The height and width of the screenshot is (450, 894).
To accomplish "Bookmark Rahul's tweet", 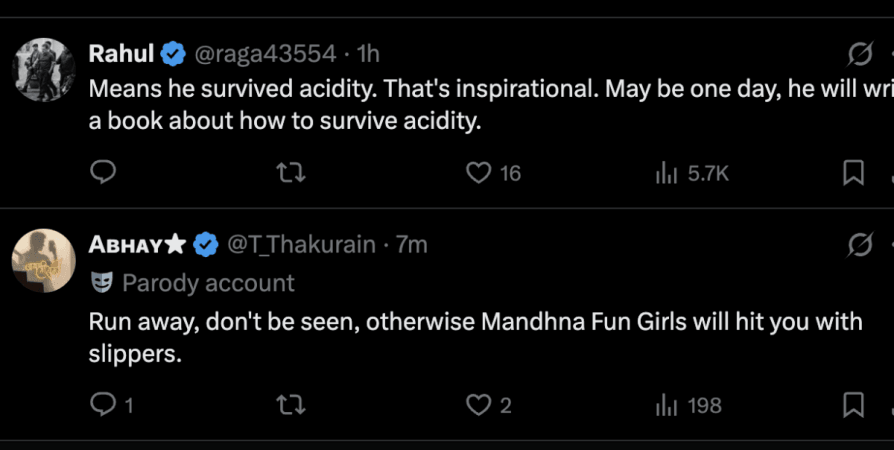I will point(853,174).
